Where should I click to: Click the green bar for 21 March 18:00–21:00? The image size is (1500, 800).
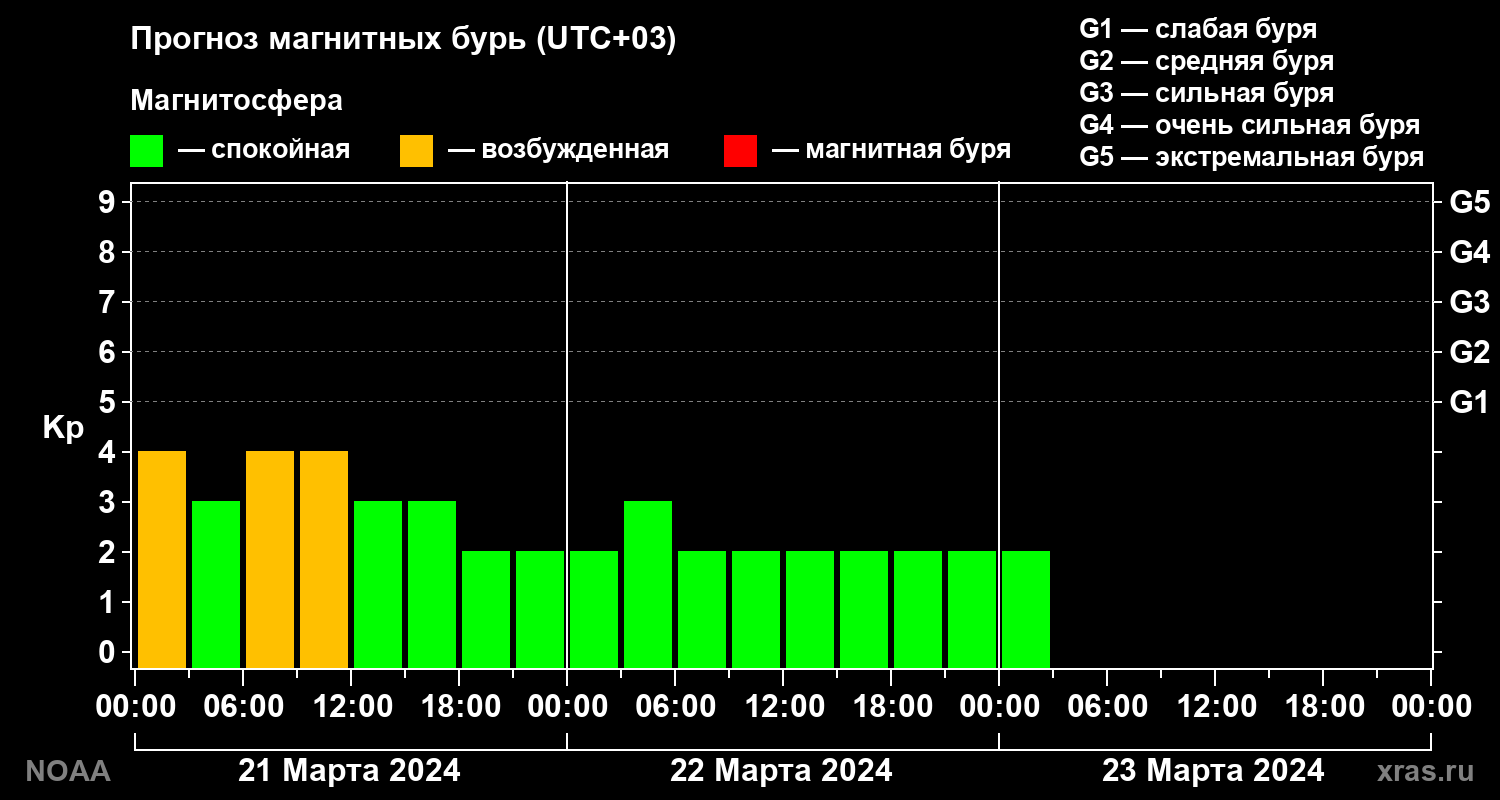486,609
